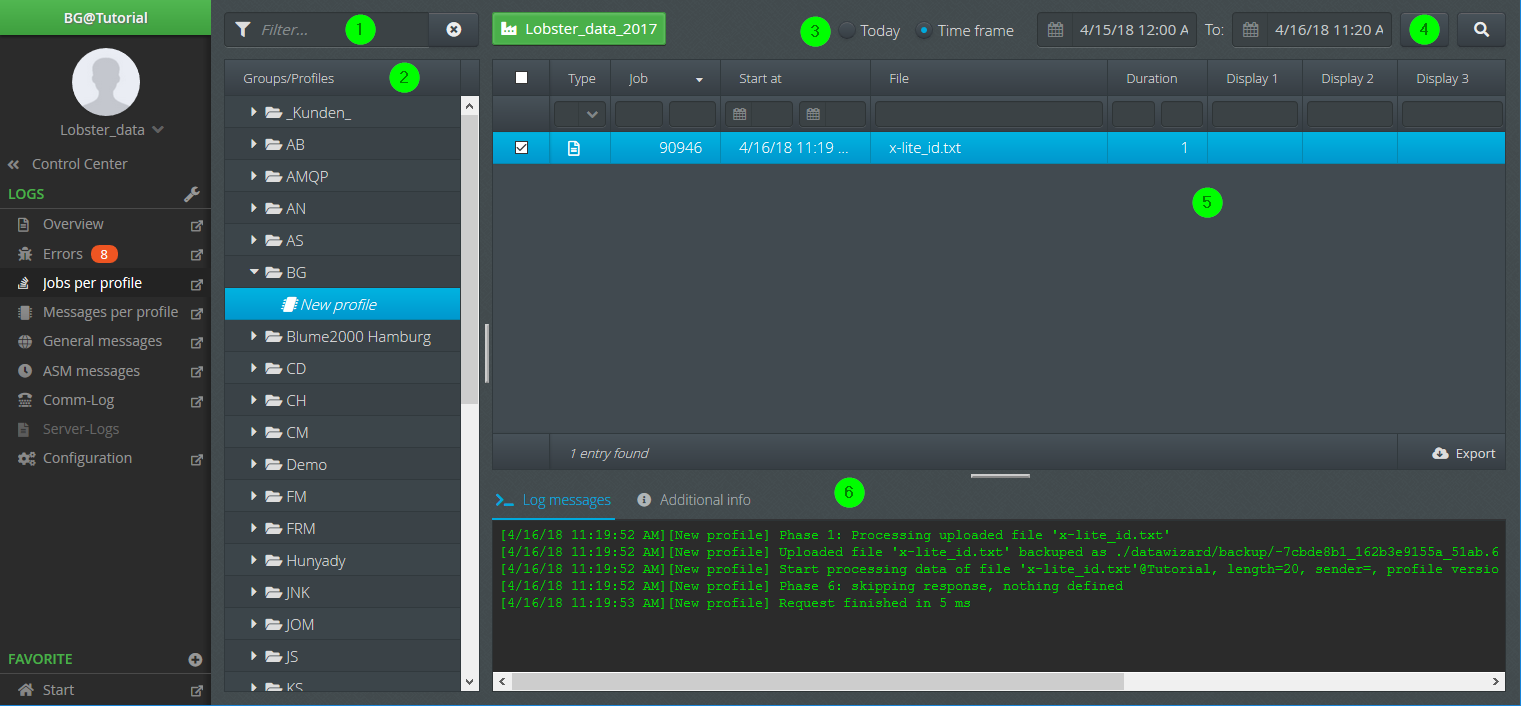Open Errors in new window icon
The height and width of the screenshot is (706, 1521).
tap(197, 254)
